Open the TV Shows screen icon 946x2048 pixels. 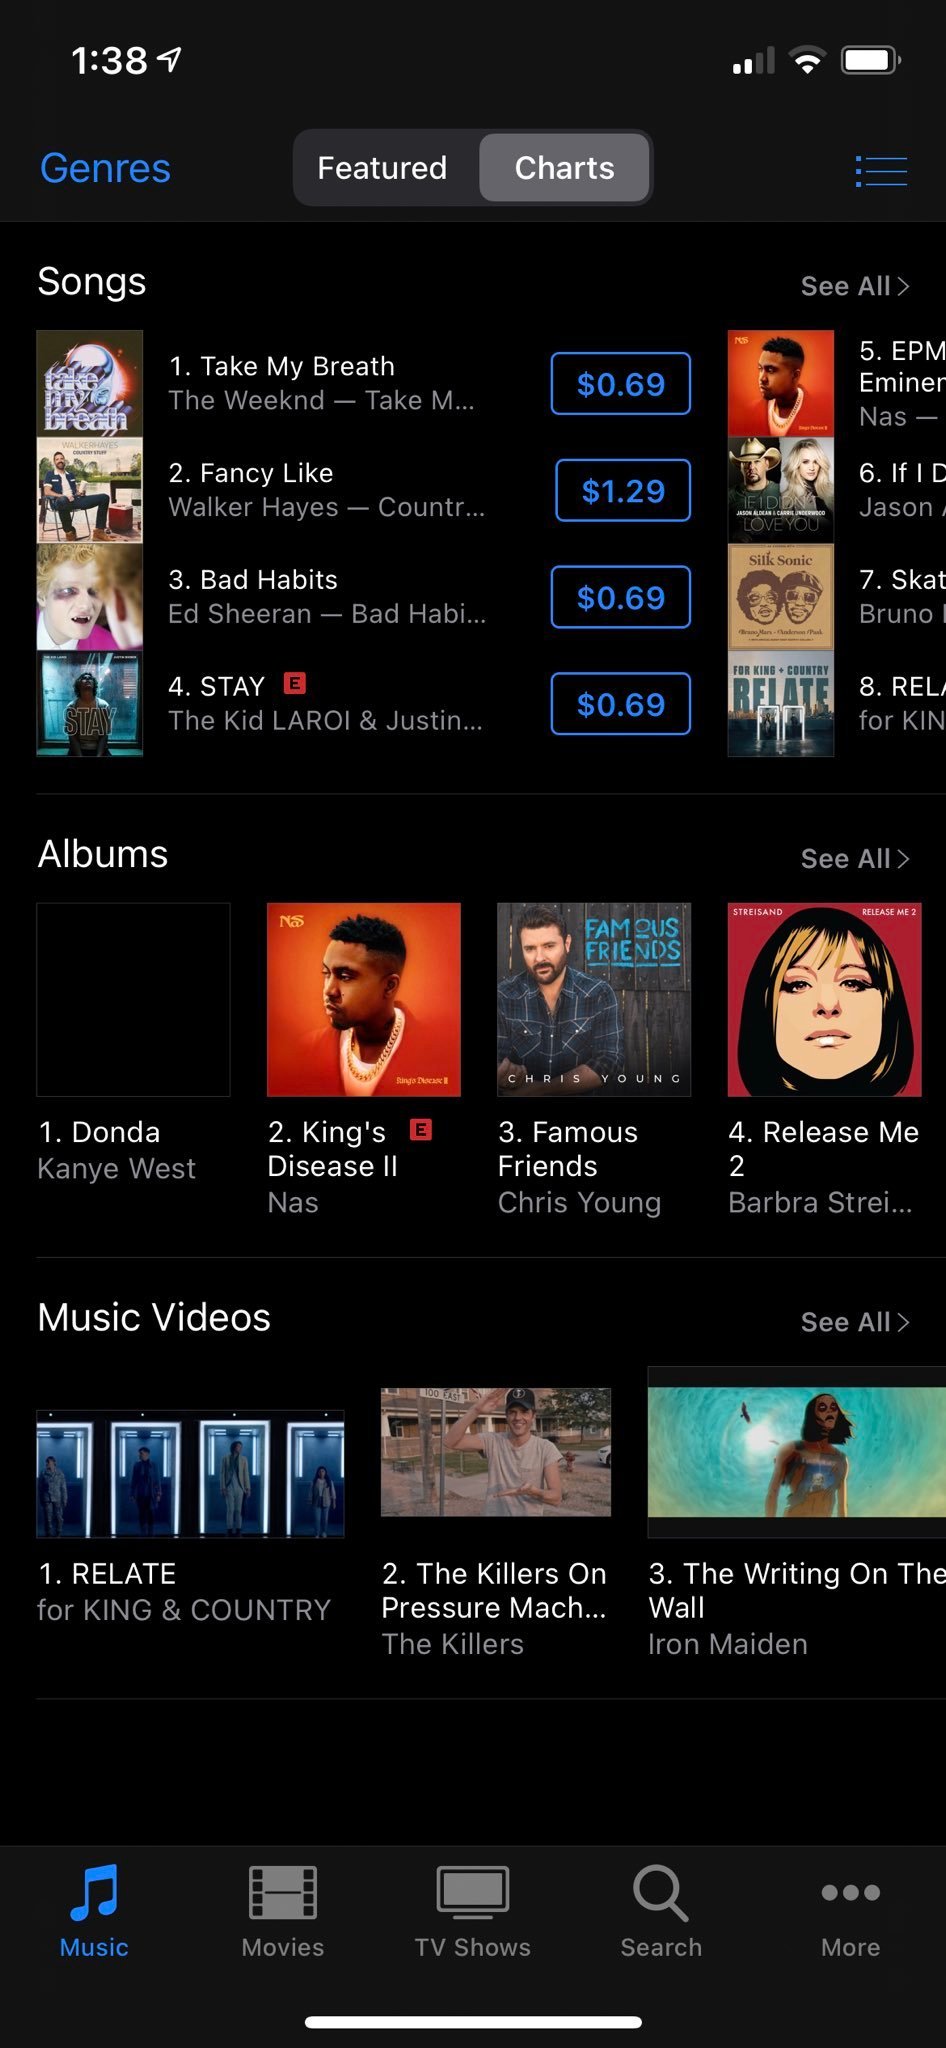pyautogui.click(x=473, y=1892)
